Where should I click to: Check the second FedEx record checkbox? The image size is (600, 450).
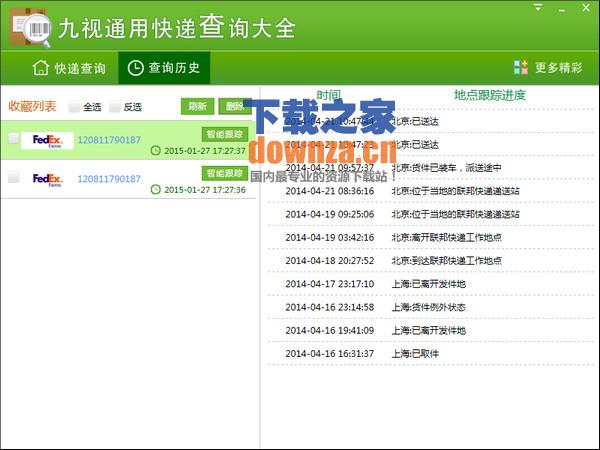pos(13,178)
